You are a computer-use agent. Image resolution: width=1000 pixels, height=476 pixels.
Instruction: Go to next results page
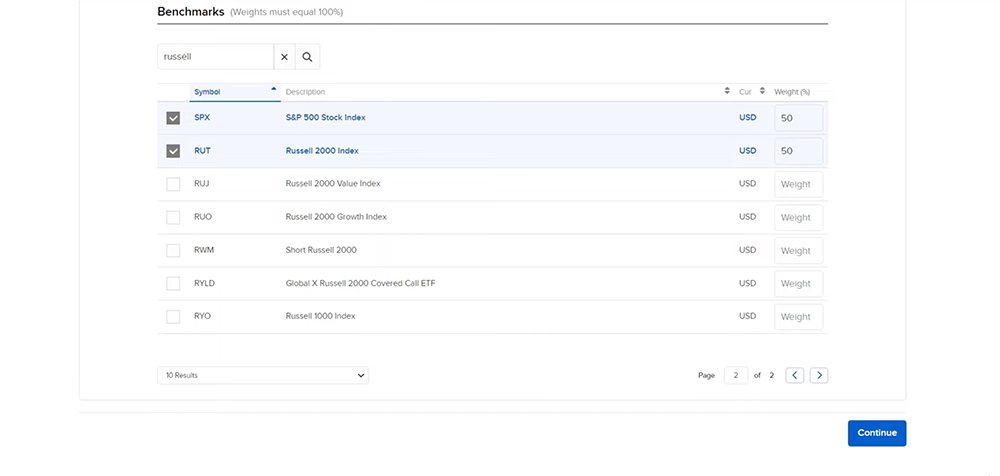[x=819, y=375]
